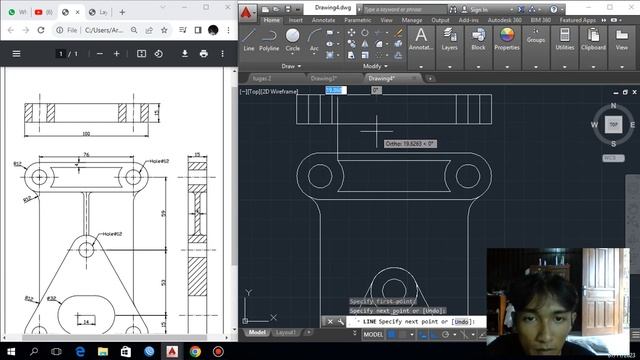This screenshot has width=640, height=360.
Task: Download the PDF in Chrome viewer
Action: tap(184, 53)
